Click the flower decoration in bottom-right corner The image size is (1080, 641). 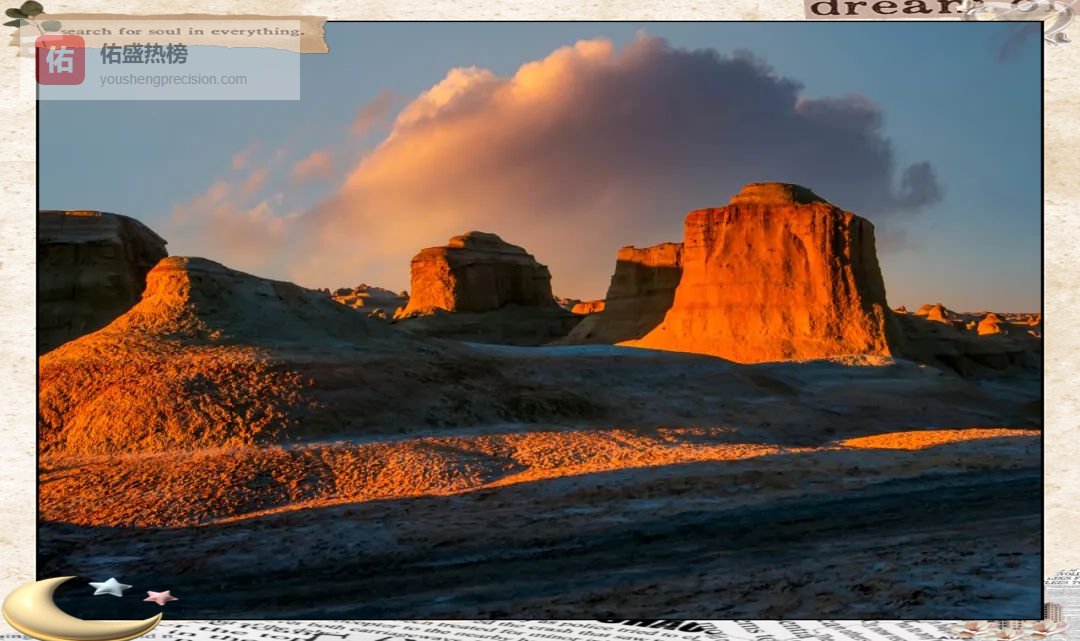(x=1000, y=629)
